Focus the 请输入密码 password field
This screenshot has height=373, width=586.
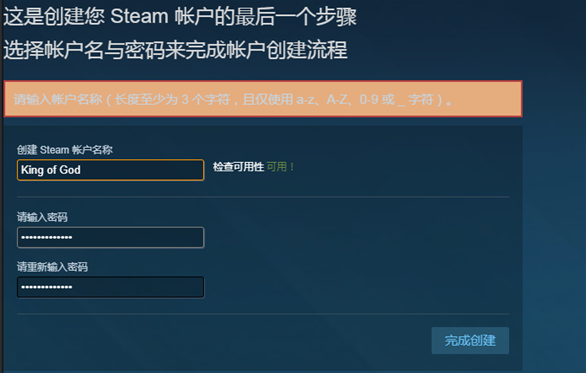(x=111, y=237)
